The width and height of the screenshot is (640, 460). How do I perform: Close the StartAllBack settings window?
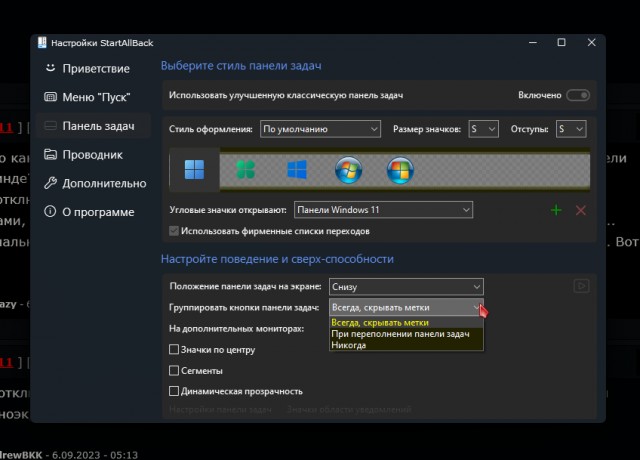pyautogui.click(x=591, y=42)
